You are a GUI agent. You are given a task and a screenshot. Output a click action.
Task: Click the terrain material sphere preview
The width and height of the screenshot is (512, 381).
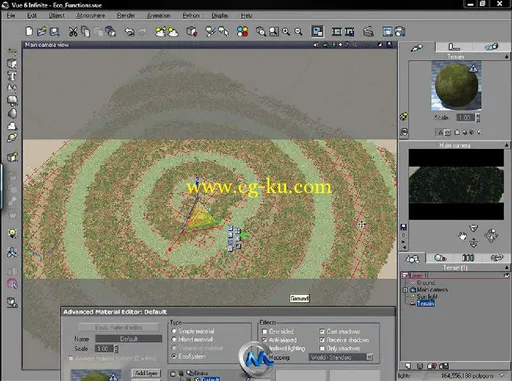pos(456,86)
